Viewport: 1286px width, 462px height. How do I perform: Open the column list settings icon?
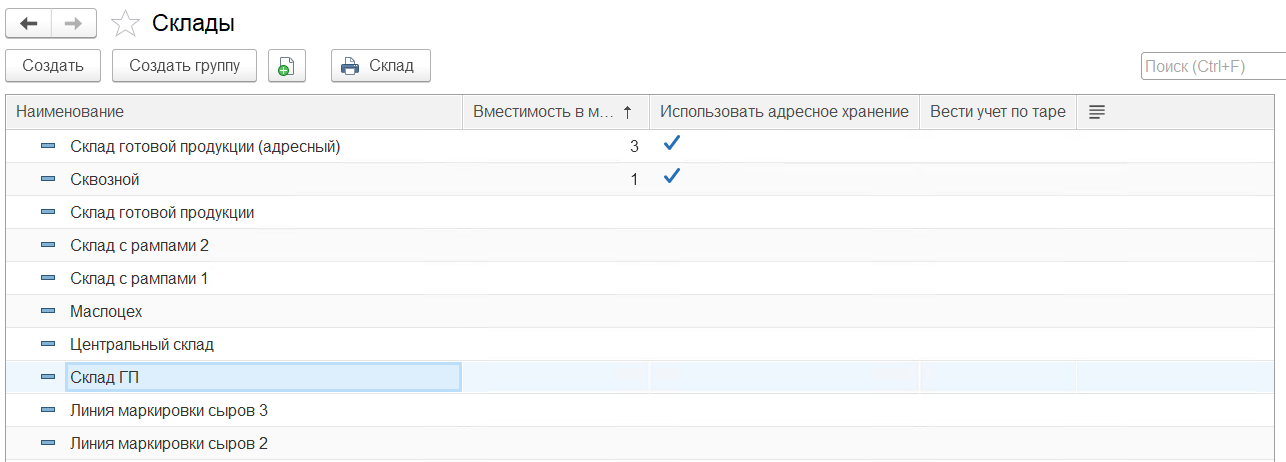pyautogui.click(x=1096, y=112)
